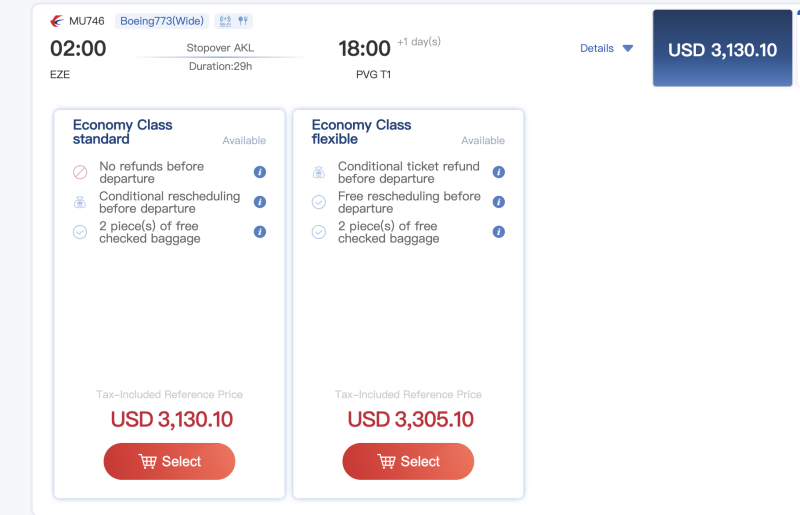Open info for standard conditional rescheduling
Viewport: 800px width, 515px height.
click(x=260, y=202)
